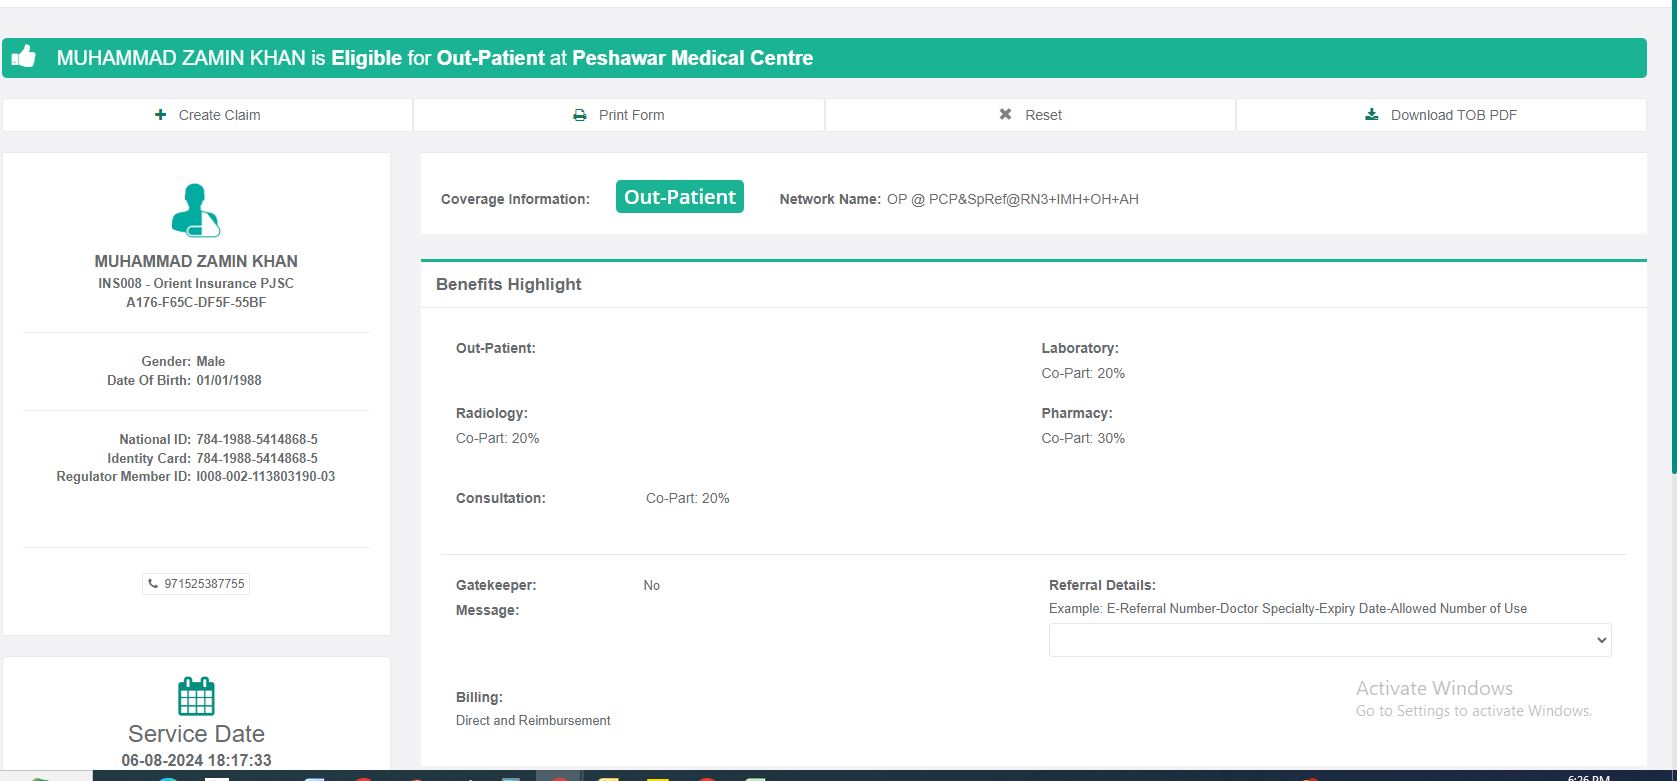Click the download icon beside Download TOB PDF
The width and height of the screenshot is (1677, 781).
tap(1372, 115)
